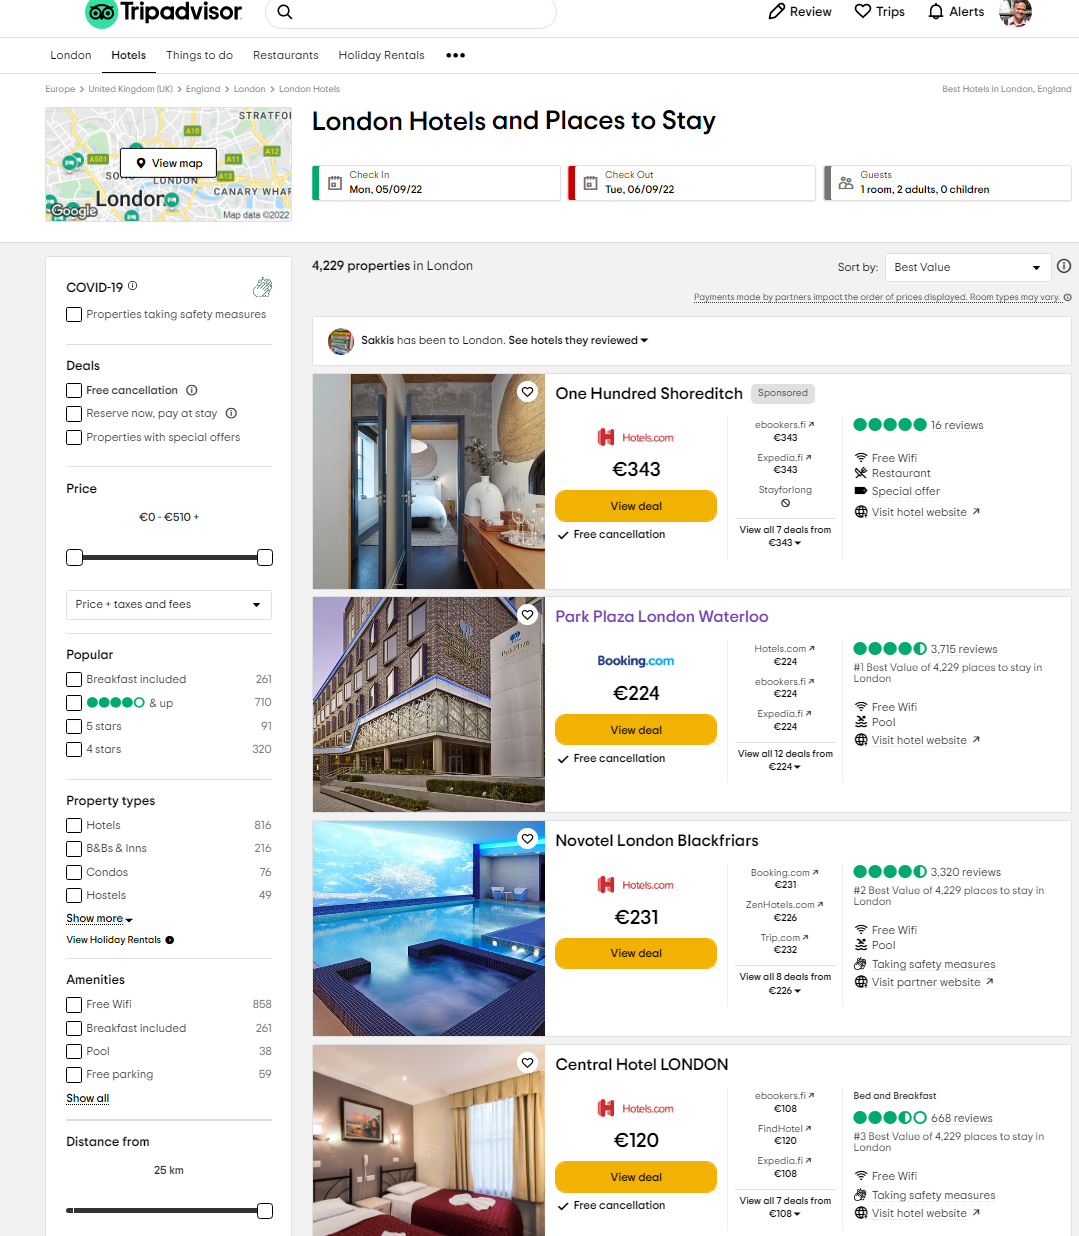Click the search magnifier icon
The height and width of the screenshot is (1236, 1079).
tap(285, 12)
